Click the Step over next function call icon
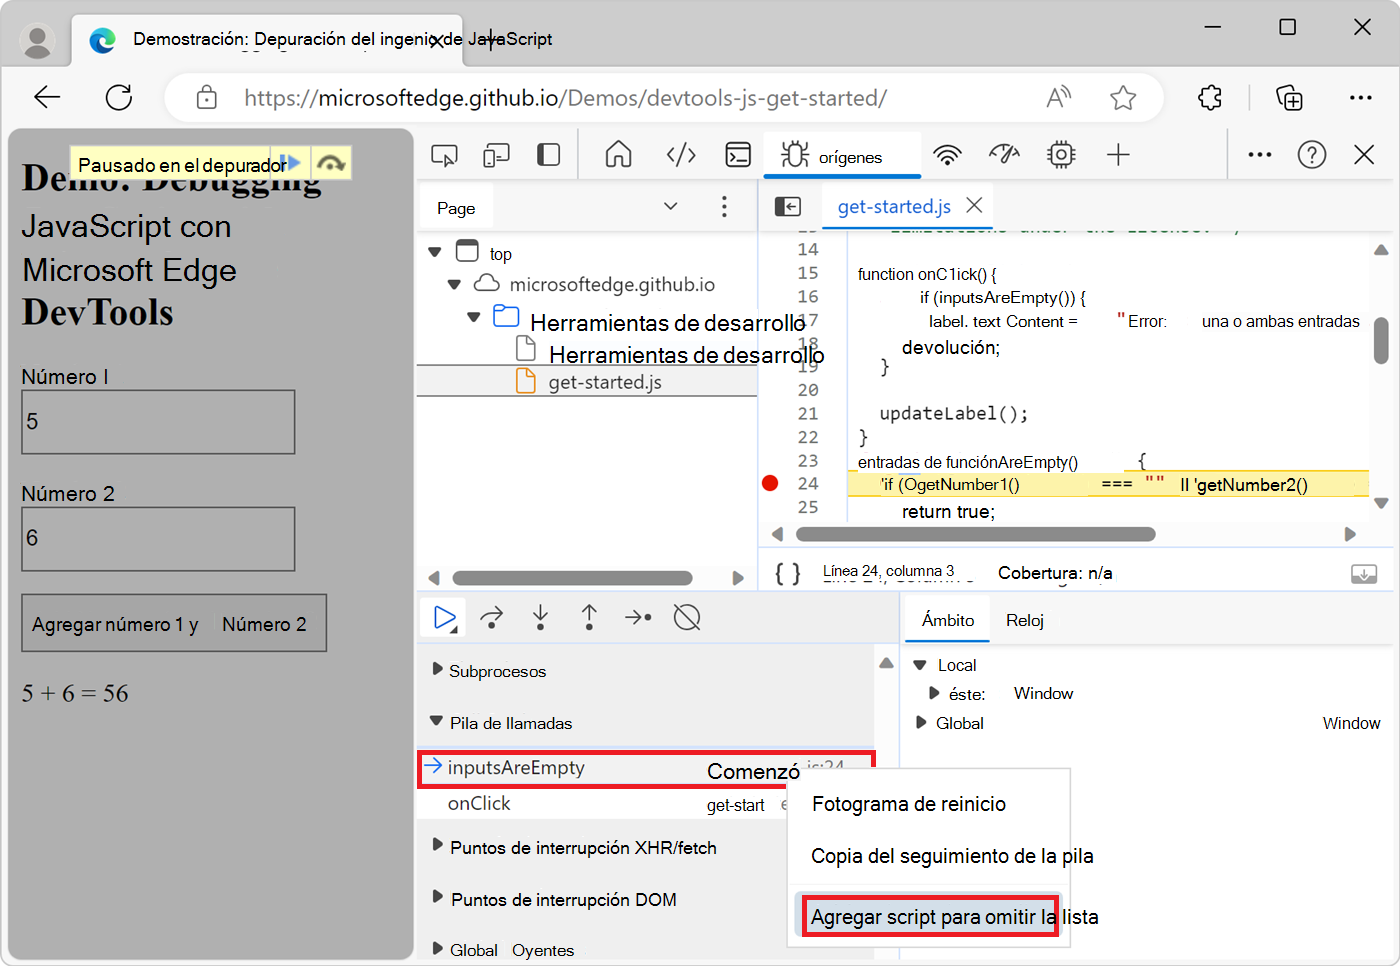Image resolution: width=1400 pixels, height=966 pixels. [491, 617]
